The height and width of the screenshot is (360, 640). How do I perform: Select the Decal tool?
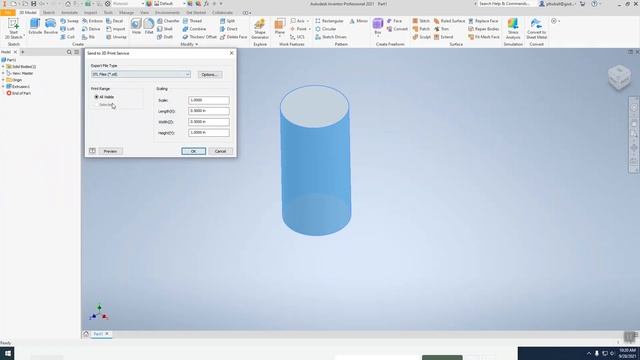(115, 21)
